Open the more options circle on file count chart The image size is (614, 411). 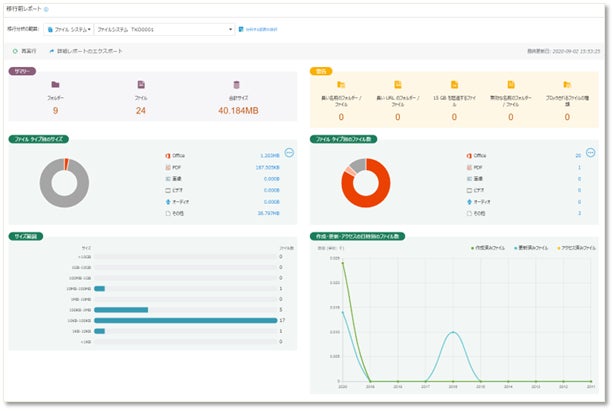(x=590, y=153)
